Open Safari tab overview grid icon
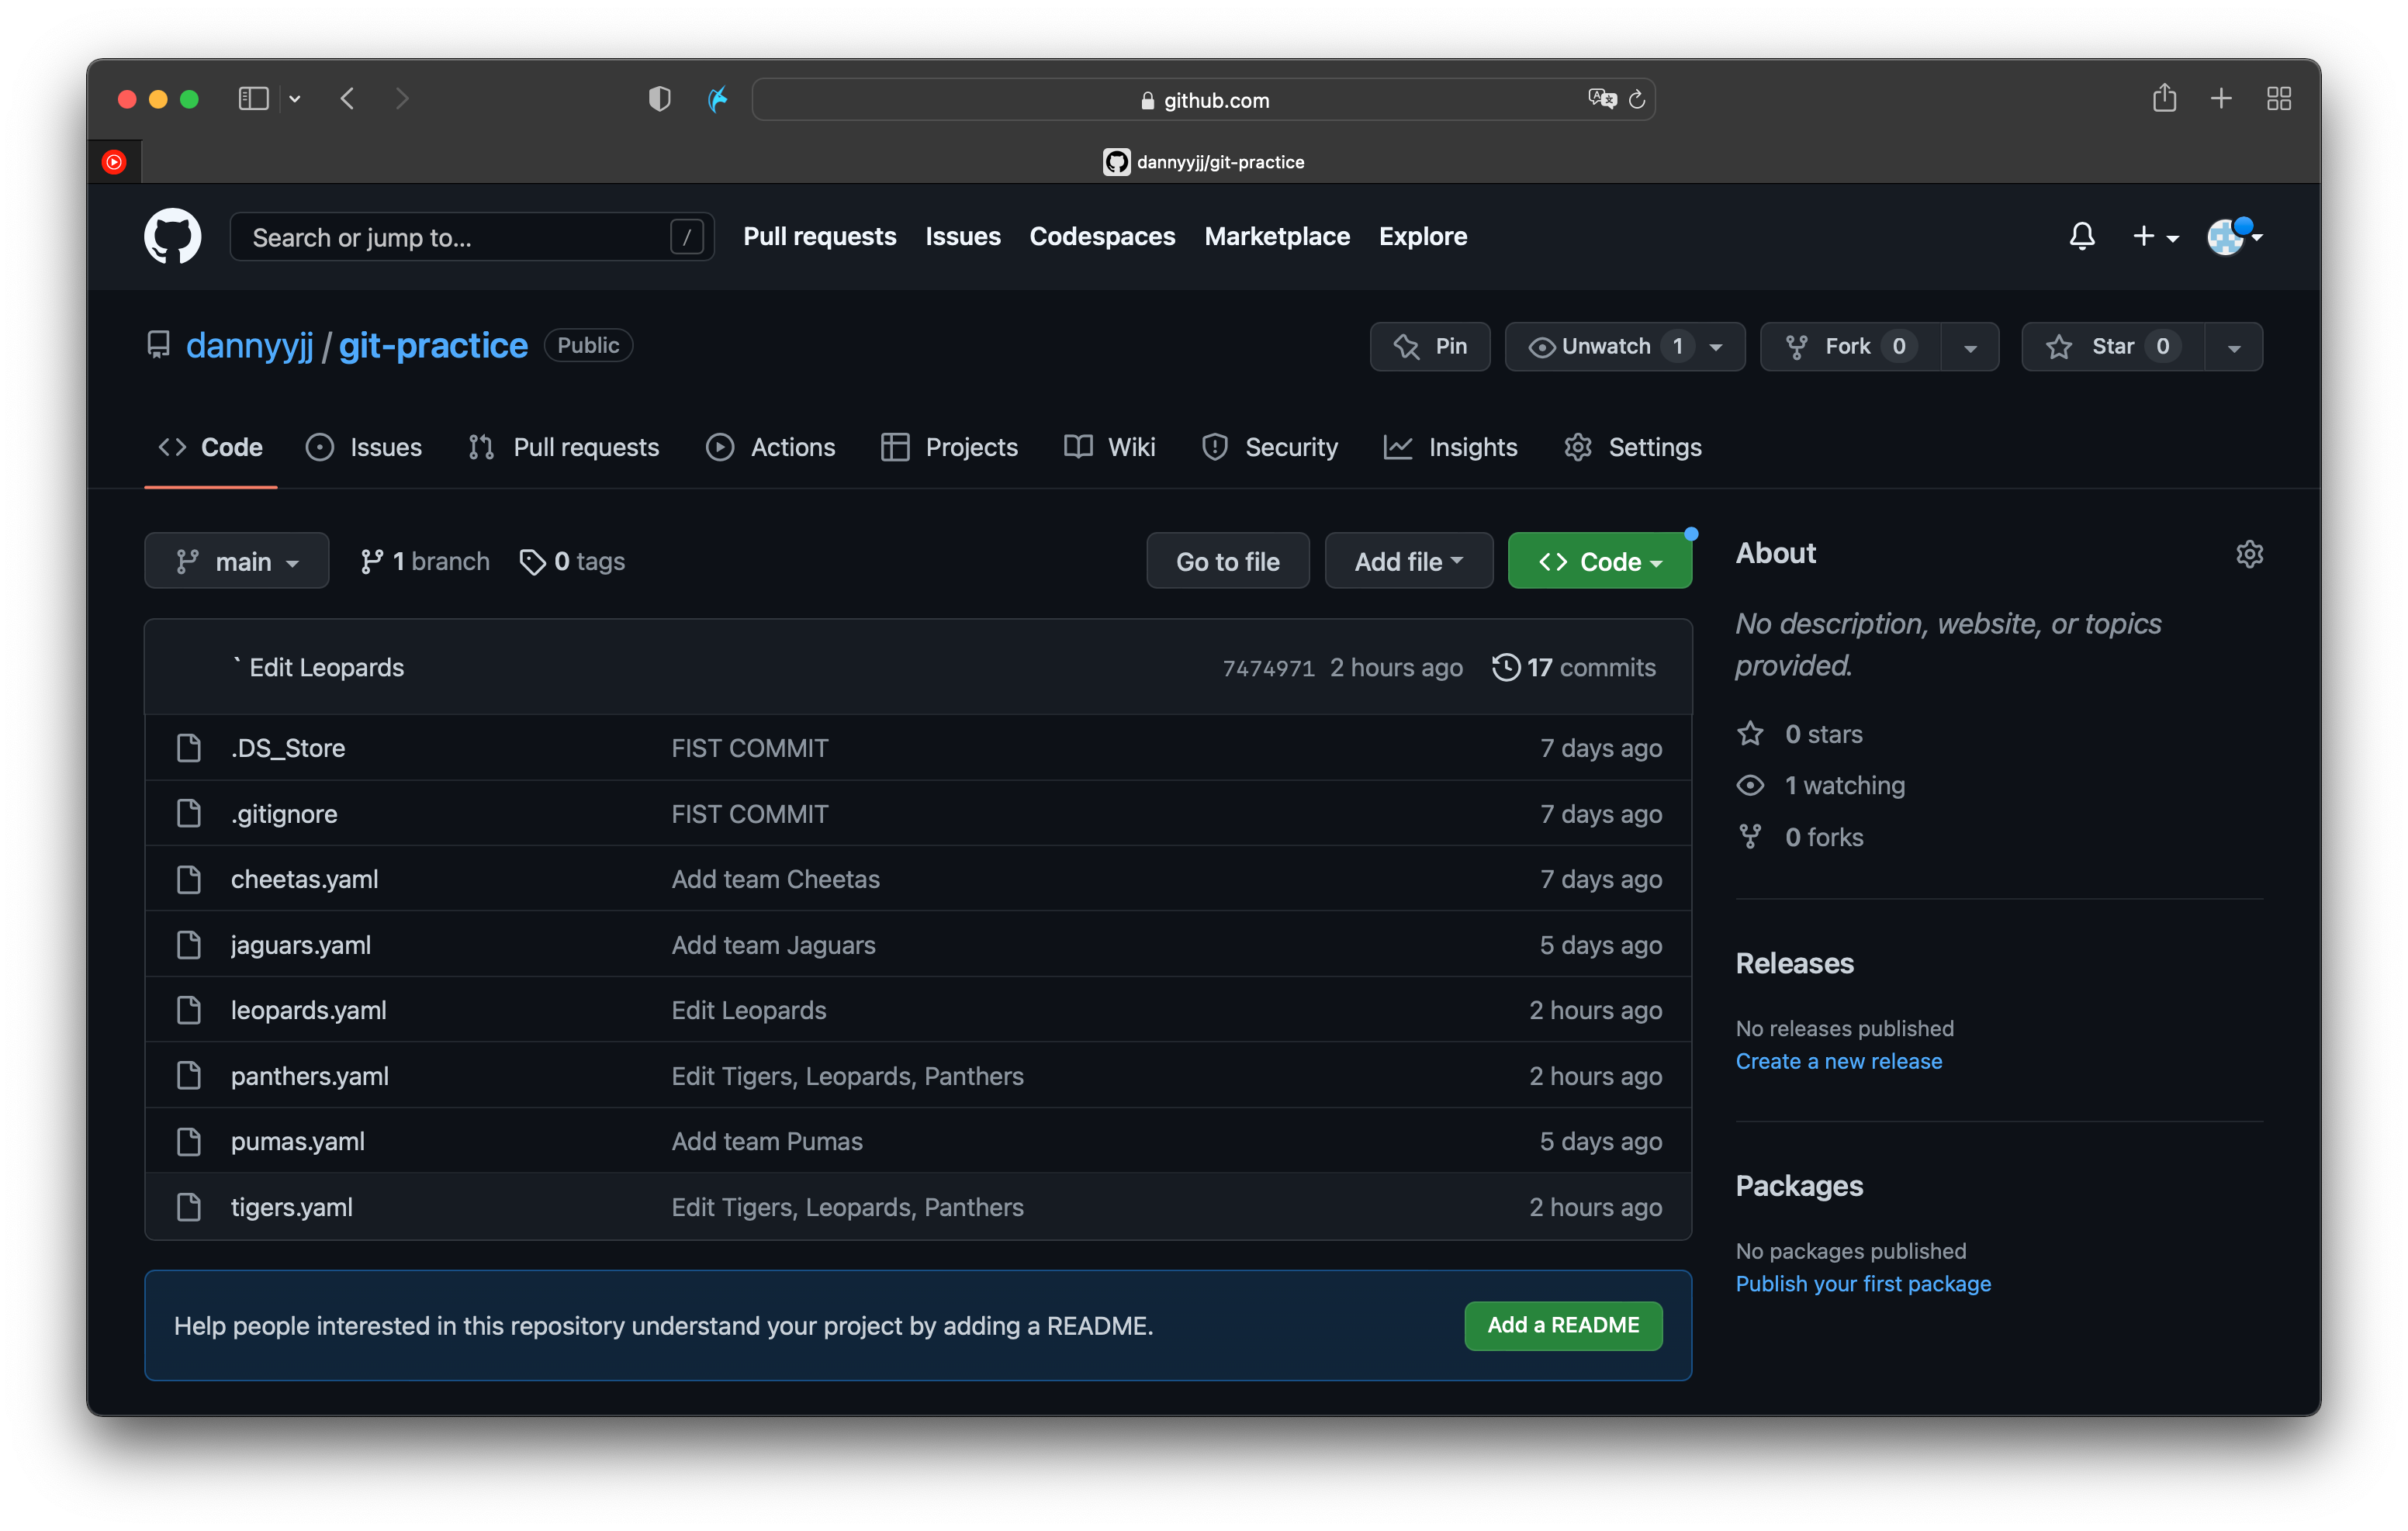The height and width of the screenshot is (1531, 2408). [x=2278, y=98]
